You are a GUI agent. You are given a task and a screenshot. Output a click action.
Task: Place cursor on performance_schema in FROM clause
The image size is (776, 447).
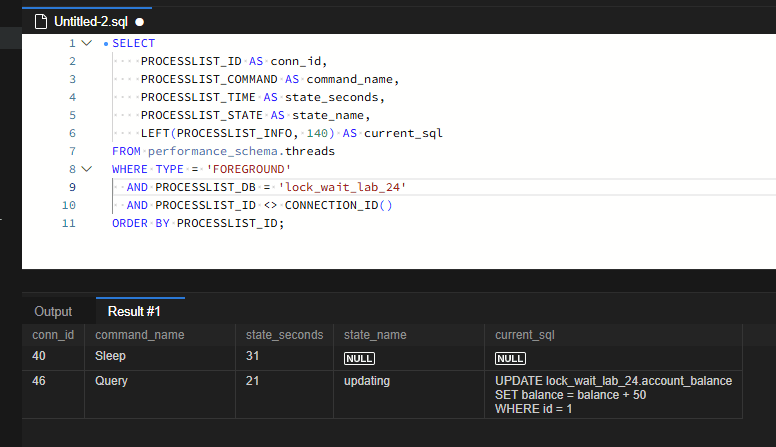[x=213, y=151]
